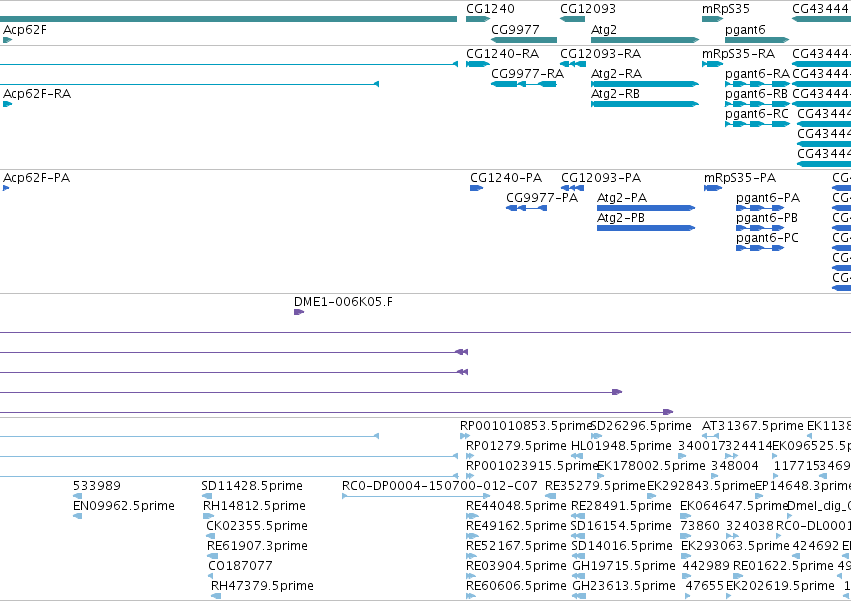Click the mRpS35-PA protein label
Viewport: 851px width, 601px height.
tap(740, 178)
